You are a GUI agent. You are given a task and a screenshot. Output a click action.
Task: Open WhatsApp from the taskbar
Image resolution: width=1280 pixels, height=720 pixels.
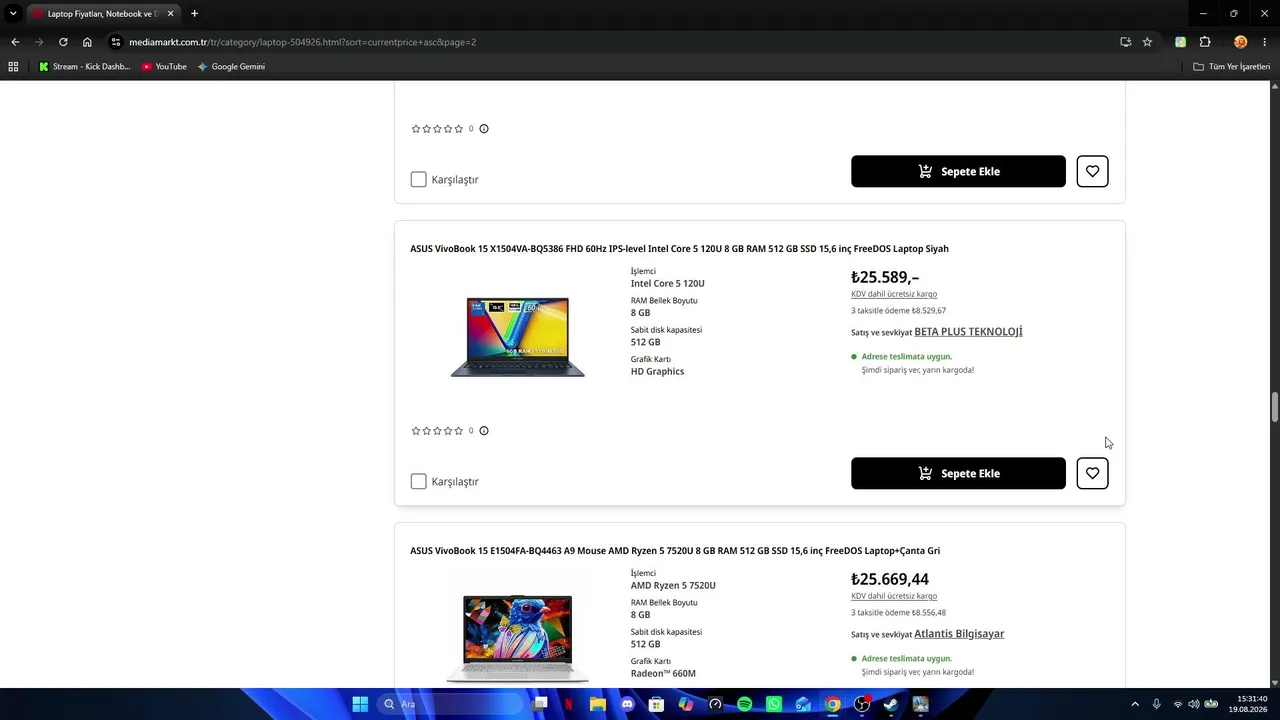[774, 704]
